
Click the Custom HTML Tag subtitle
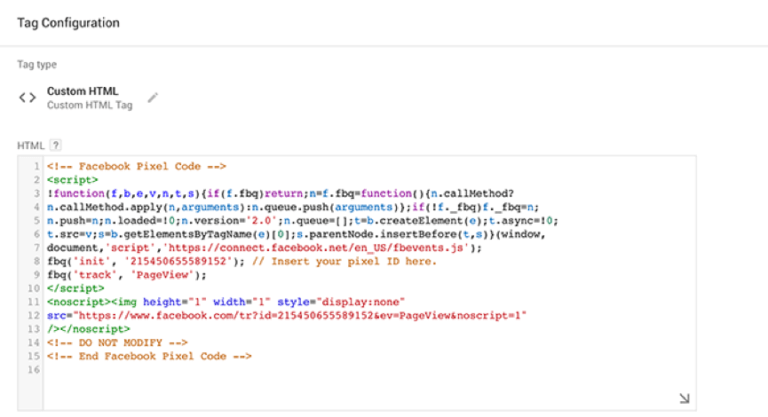tap(90, 105)
